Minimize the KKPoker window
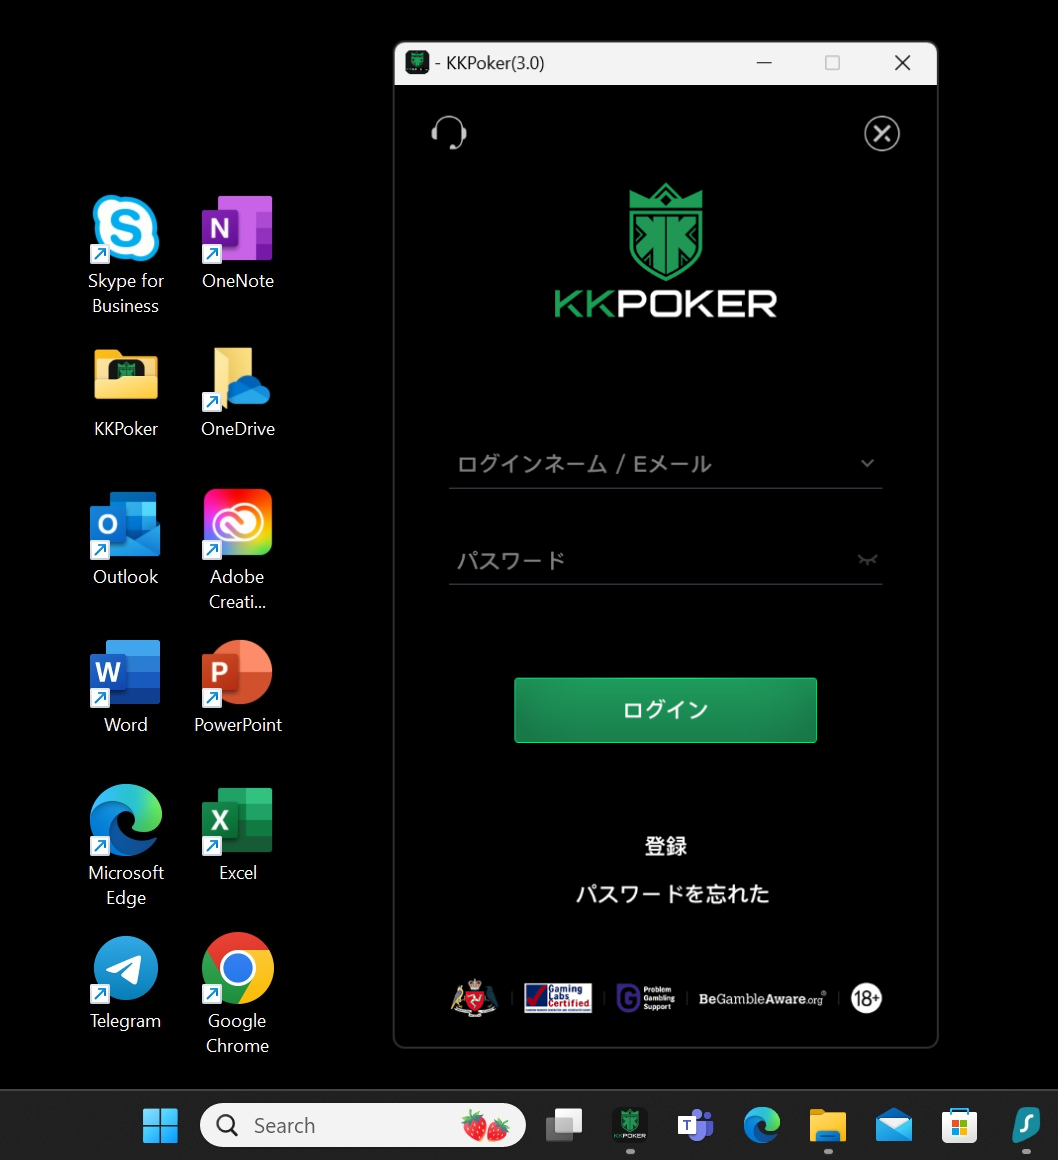This screenshot has width=1058, height=1160. pos(764,63)
